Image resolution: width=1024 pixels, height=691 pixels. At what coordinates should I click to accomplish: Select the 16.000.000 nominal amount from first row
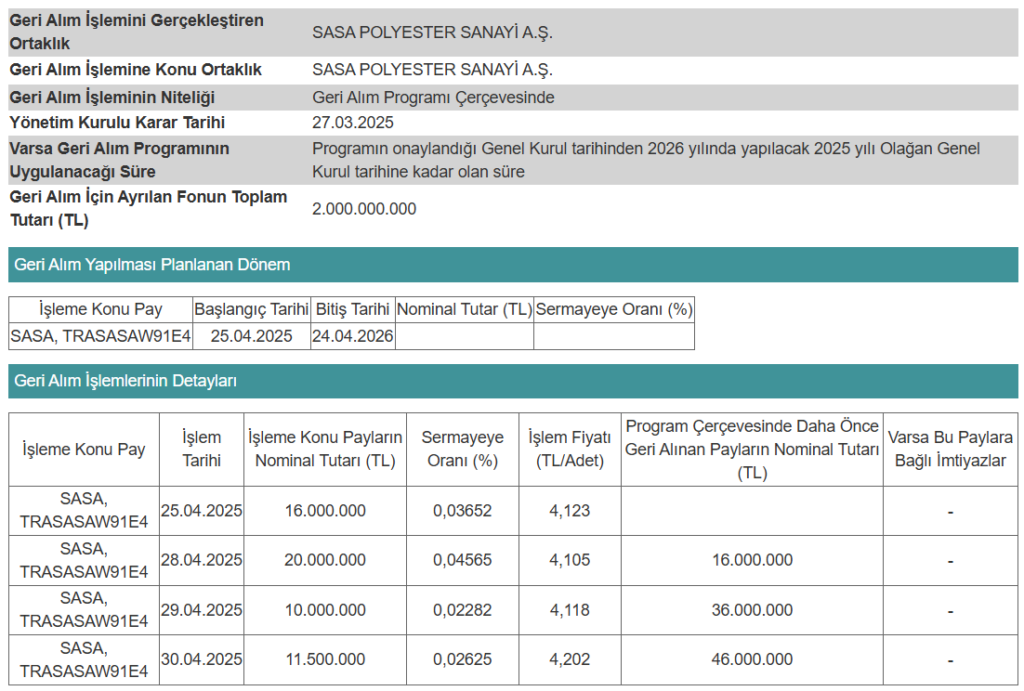pos(324,510)
